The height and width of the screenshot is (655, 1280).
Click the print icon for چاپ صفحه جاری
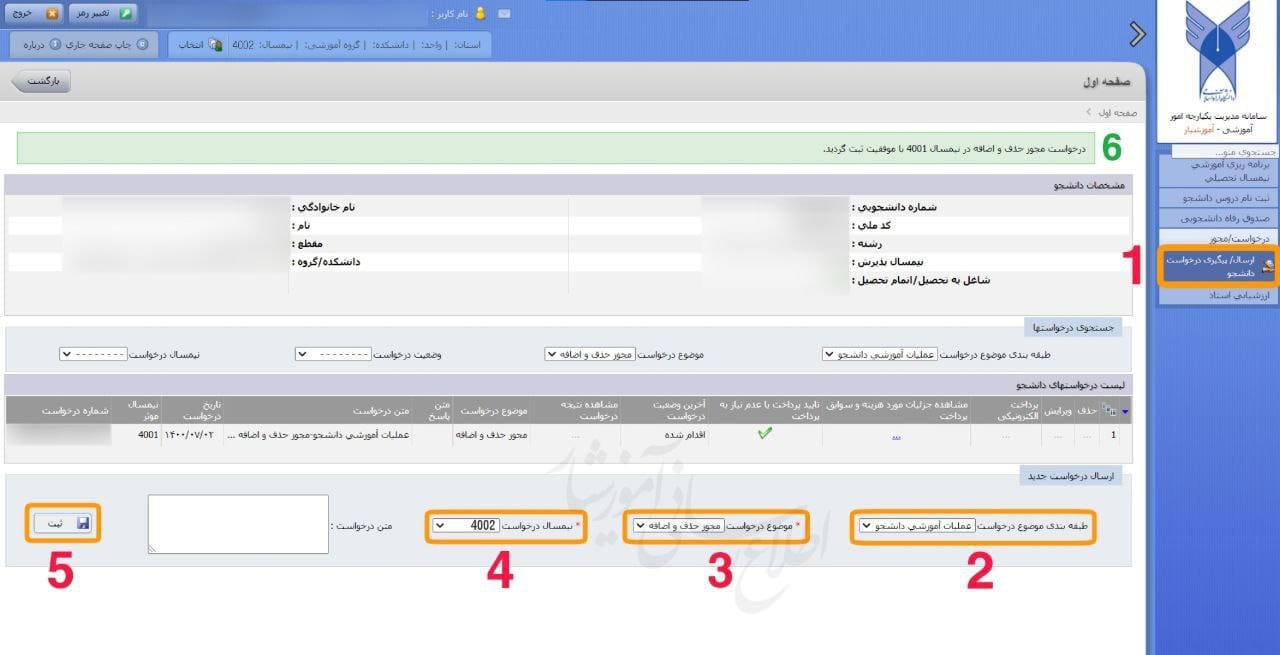(x=142, y=45)
